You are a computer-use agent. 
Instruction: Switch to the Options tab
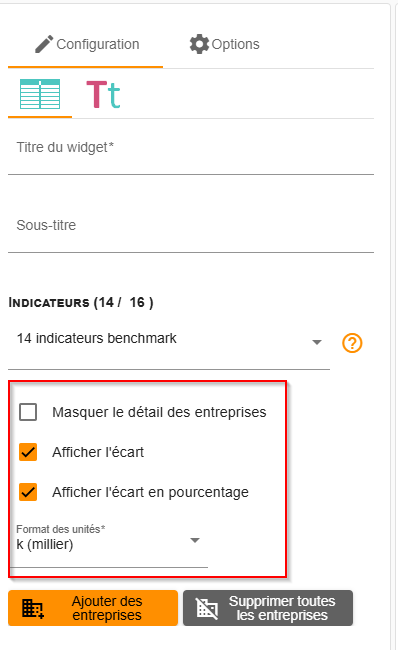(x=224, y=44)
